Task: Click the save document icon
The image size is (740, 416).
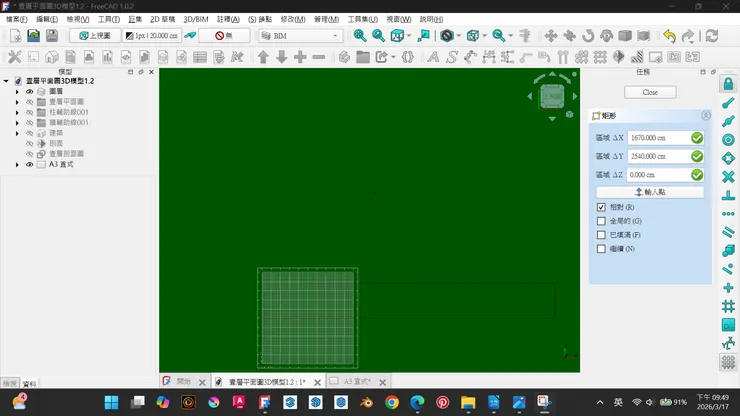Action: (51, 35)
